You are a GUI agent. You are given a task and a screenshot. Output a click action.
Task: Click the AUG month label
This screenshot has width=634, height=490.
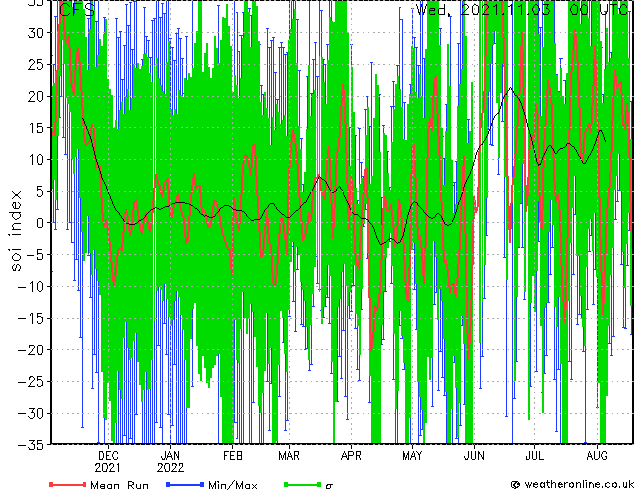pyautogui.click(x=597, y=456)
